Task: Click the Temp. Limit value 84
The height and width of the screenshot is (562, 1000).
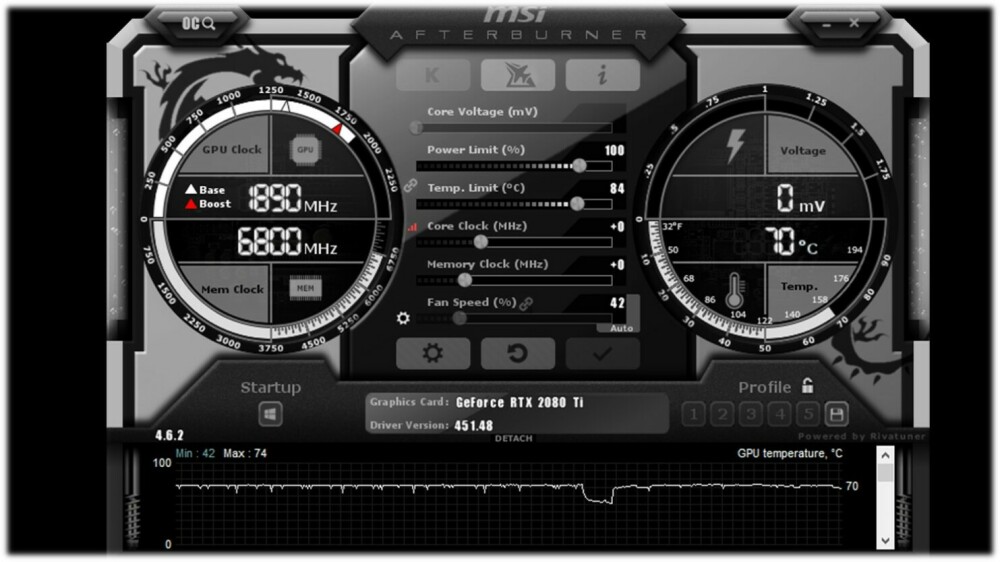Action: coord(617,189)
